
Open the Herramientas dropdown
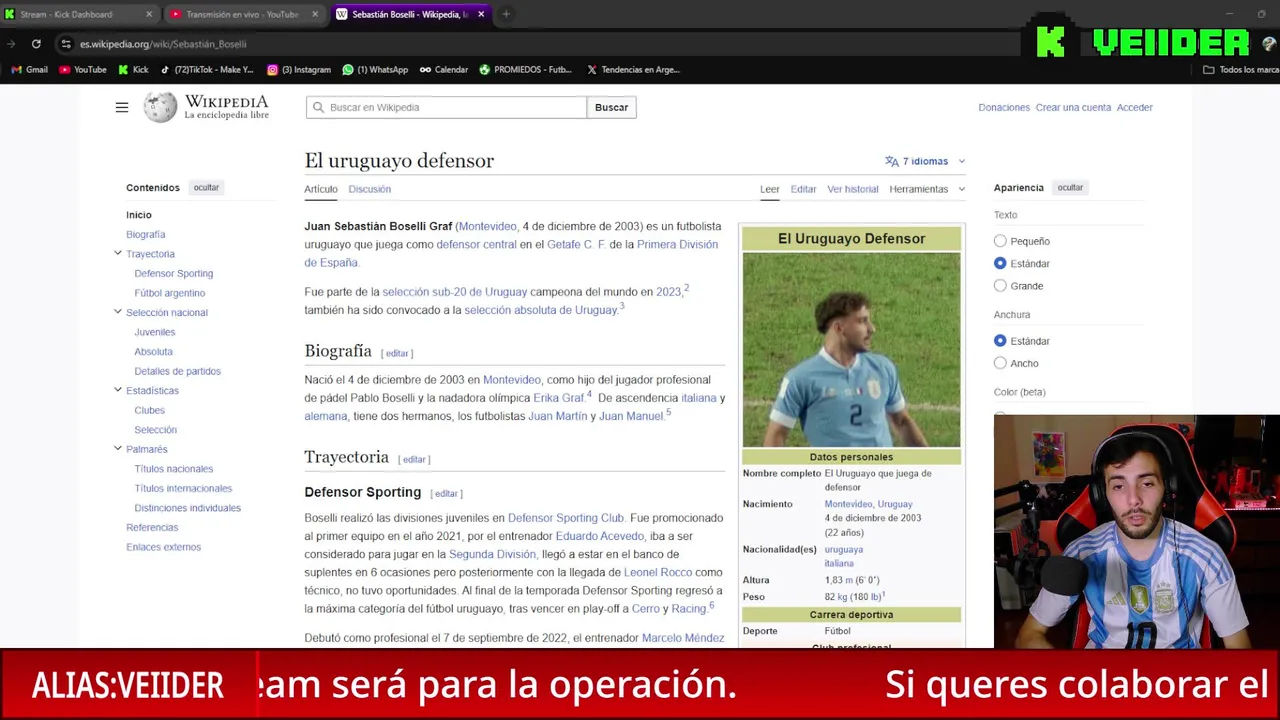pyautogui.click(x=927, y=189)
